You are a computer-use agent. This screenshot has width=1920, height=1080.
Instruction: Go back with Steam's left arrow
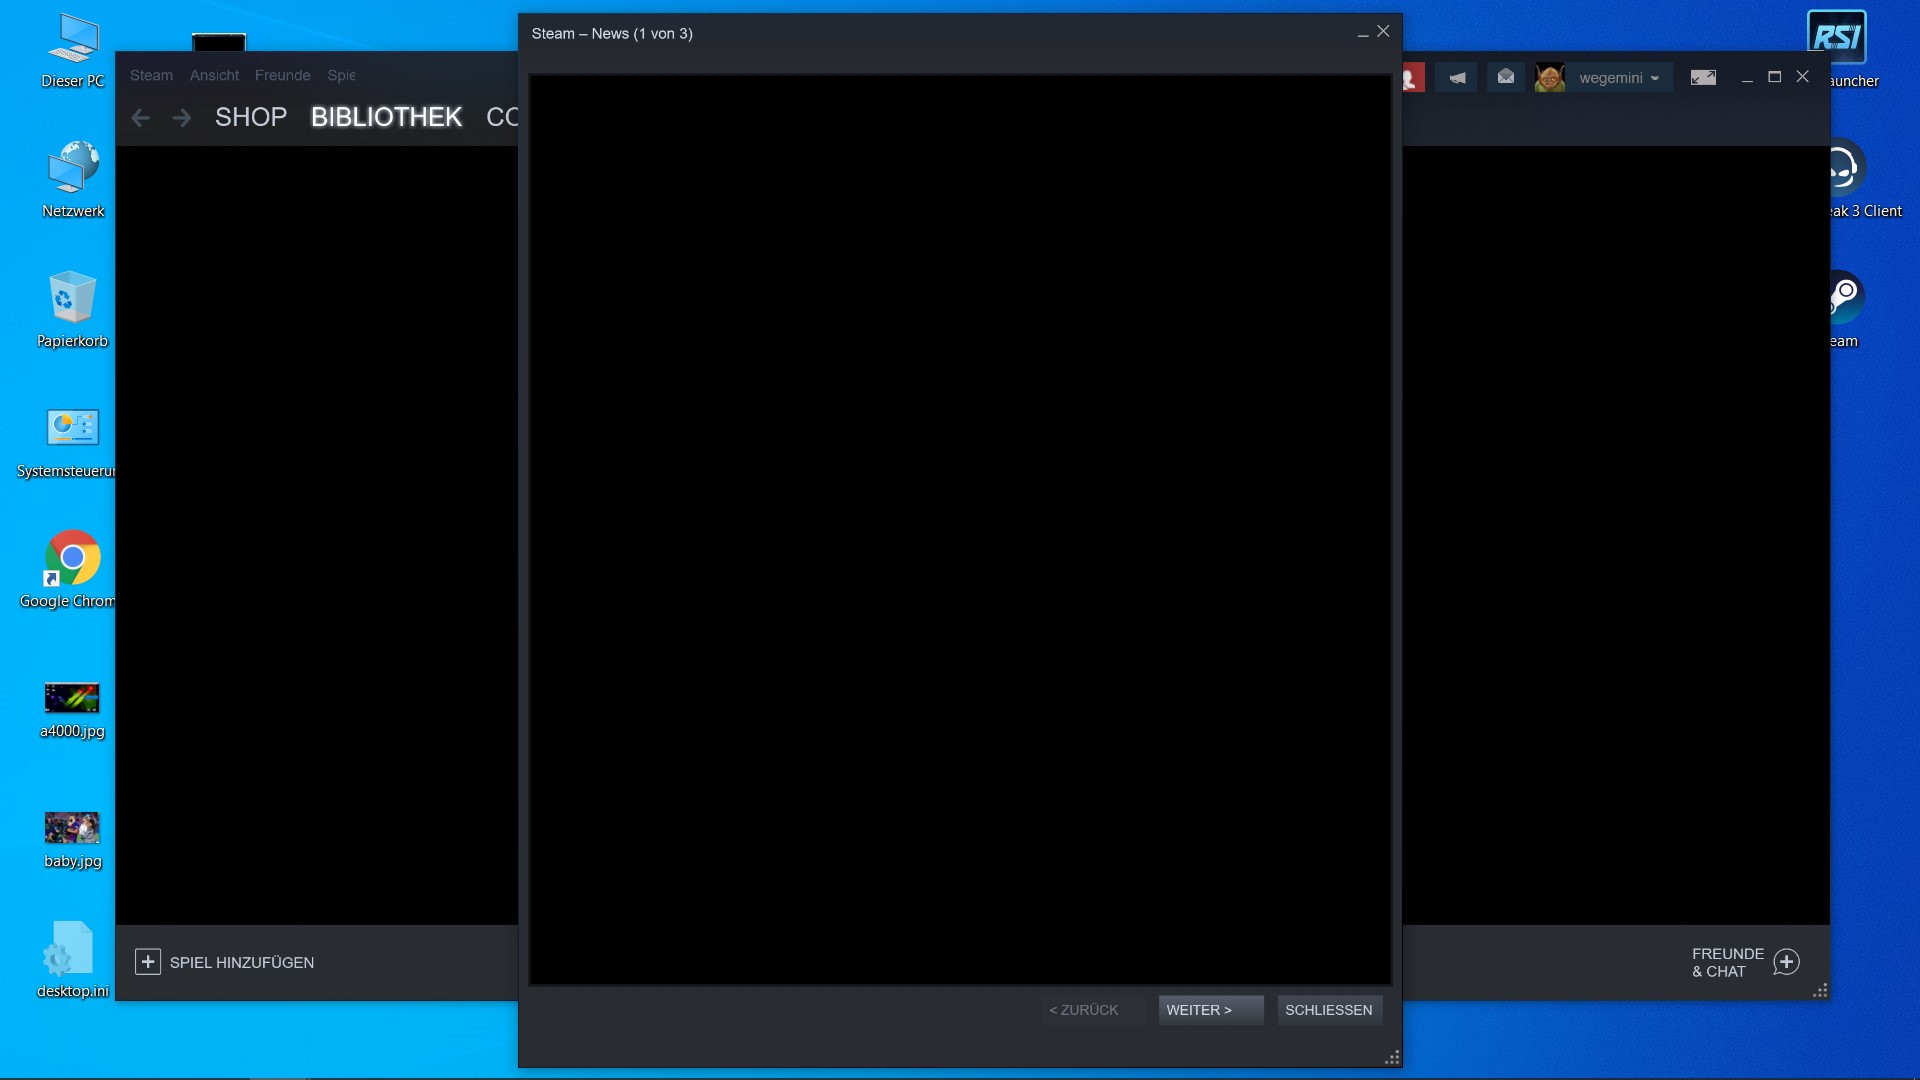click(141, 118)
